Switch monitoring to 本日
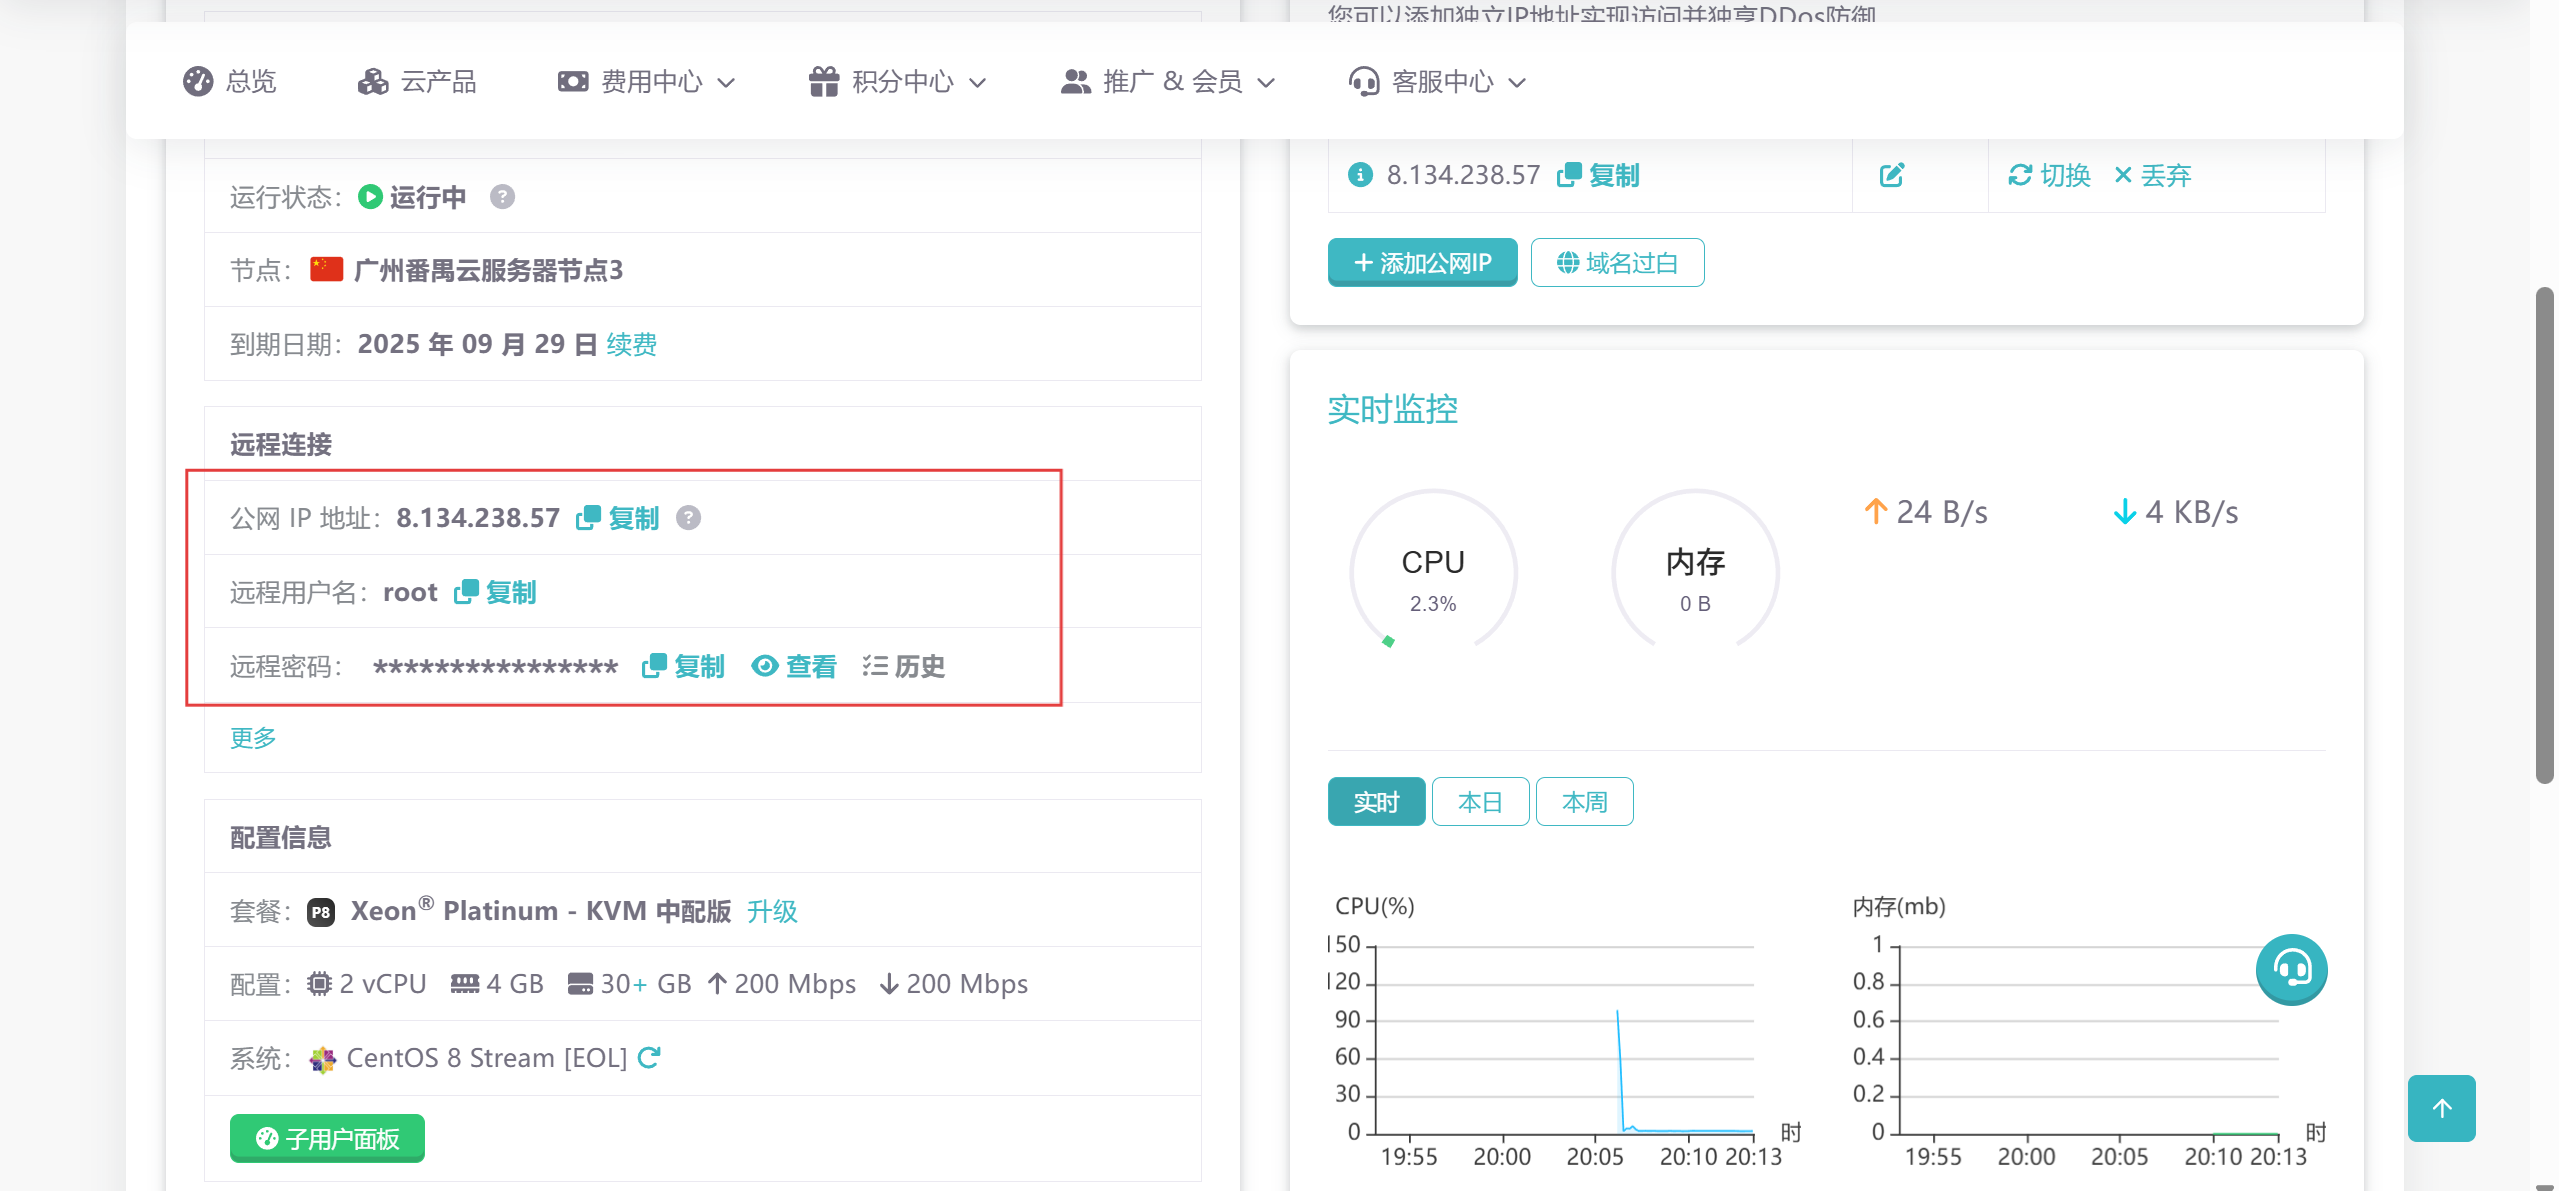This screenshot has width=2559, height=1191. [x=1480, y=802]
